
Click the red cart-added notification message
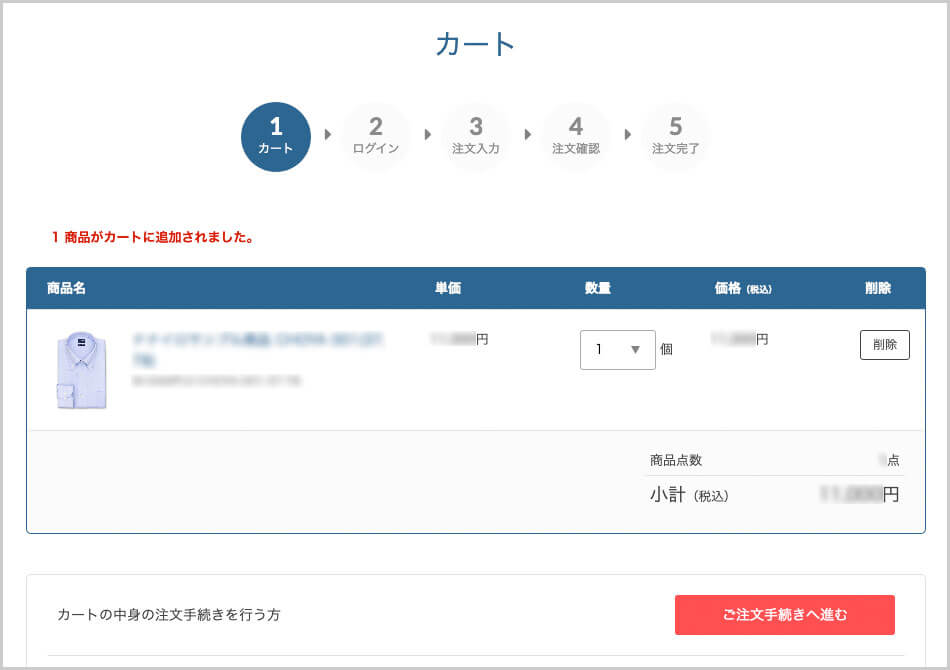point(152,238)
